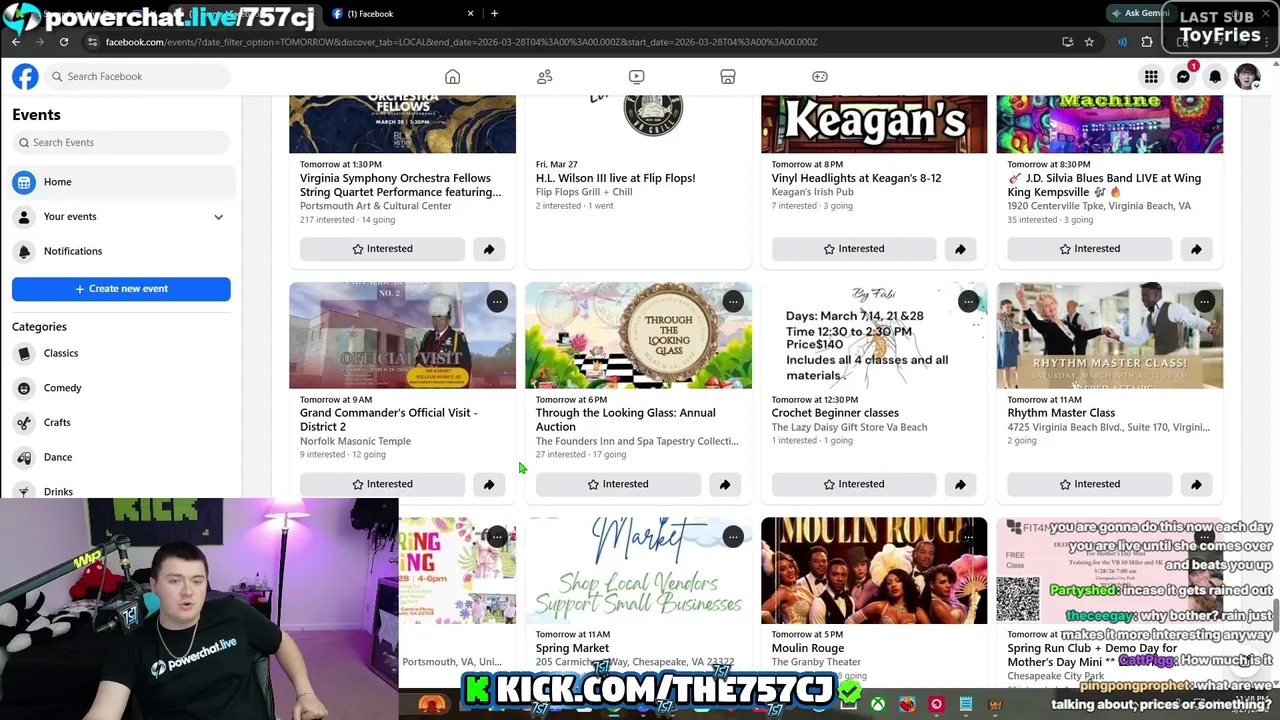This screenshot has height=720, width=1280.
Task: Open Grand Commander's Official Visit event title
Action: pos(388,420)
